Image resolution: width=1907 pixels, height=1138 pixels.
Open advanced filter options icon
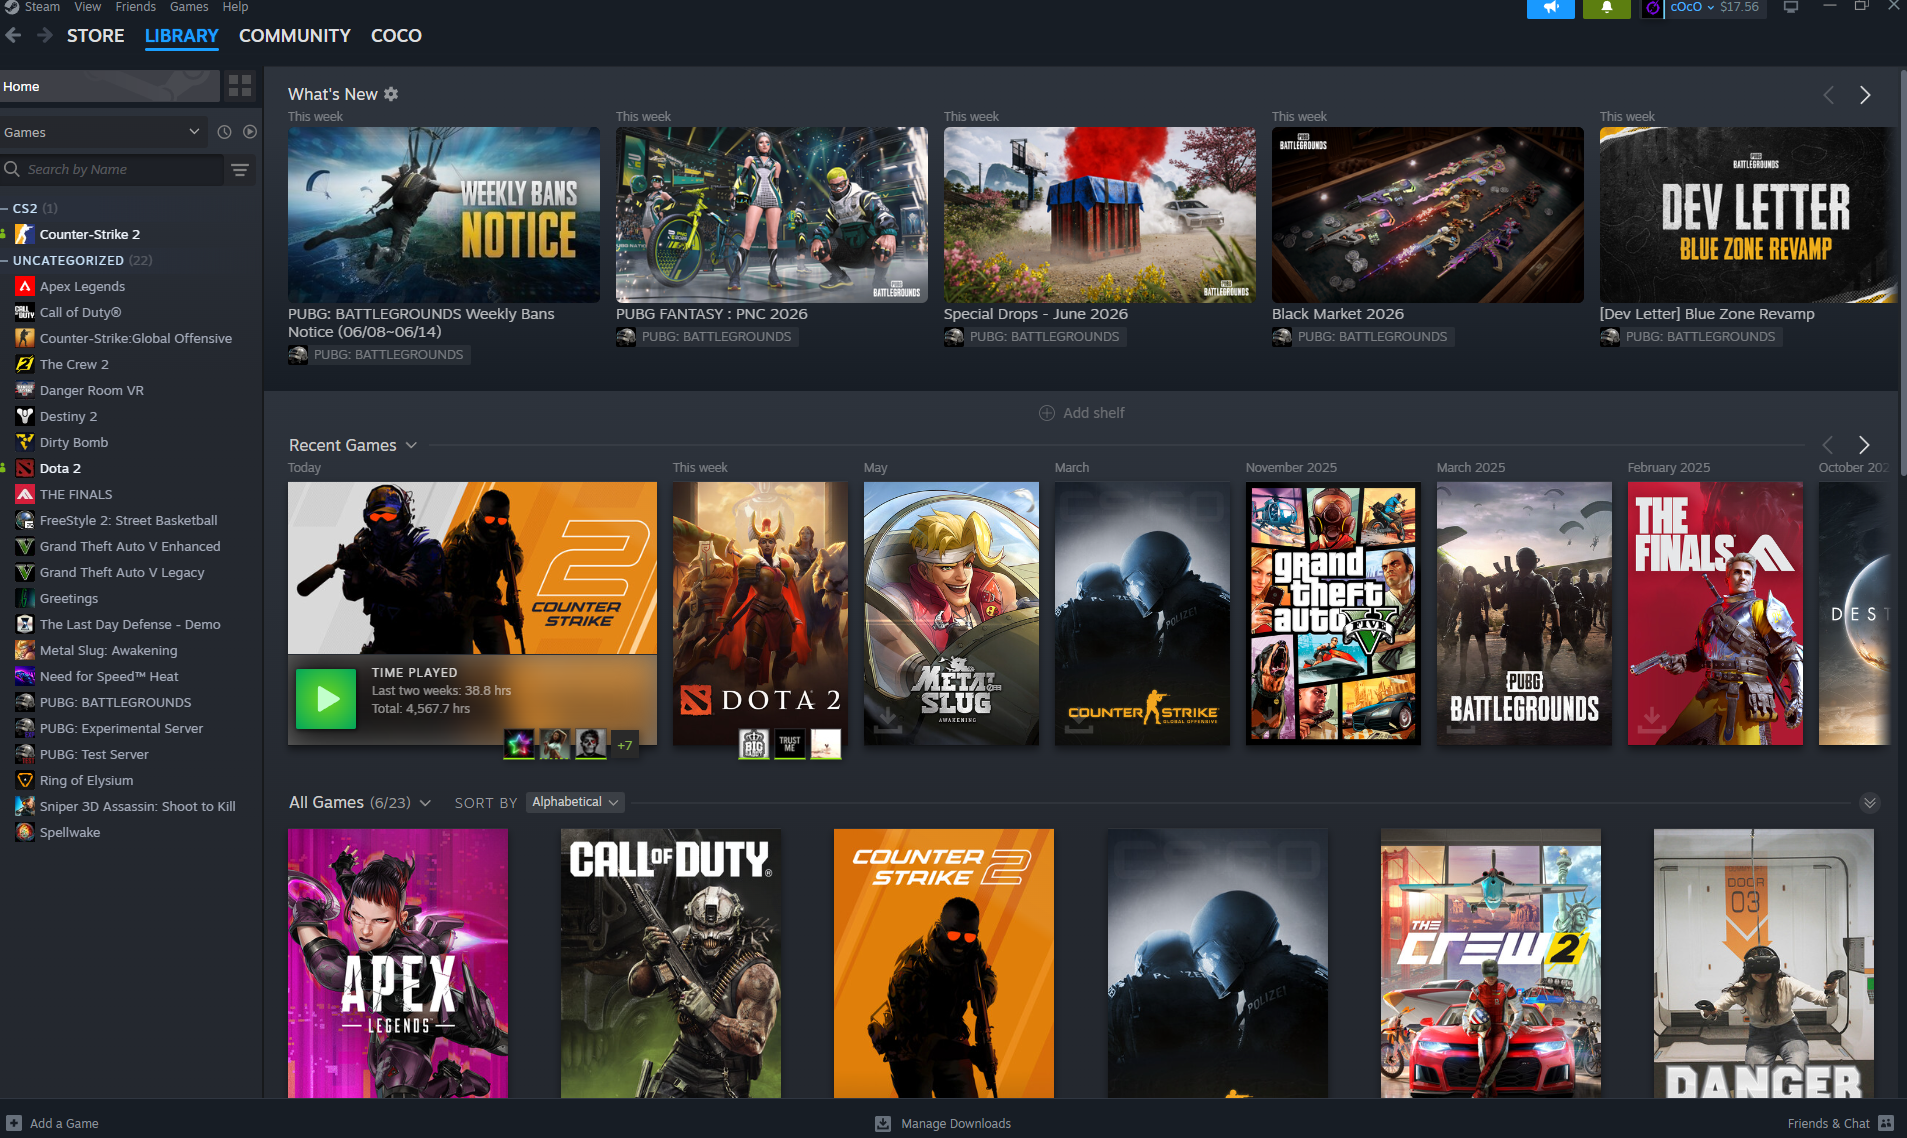point(240,170)
